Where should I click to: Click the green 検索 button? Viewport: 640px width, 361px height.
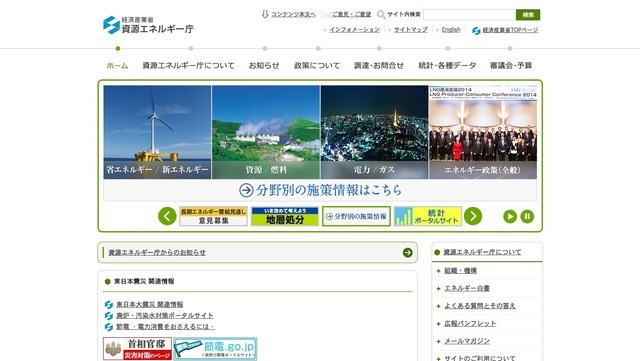coord(528,15)
